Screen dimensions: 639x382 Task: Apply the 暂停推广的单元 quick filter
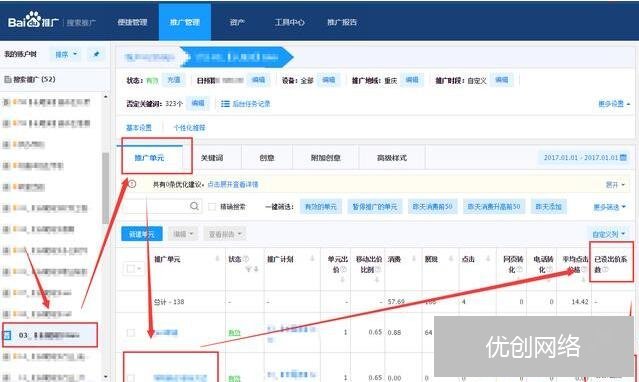375,207
